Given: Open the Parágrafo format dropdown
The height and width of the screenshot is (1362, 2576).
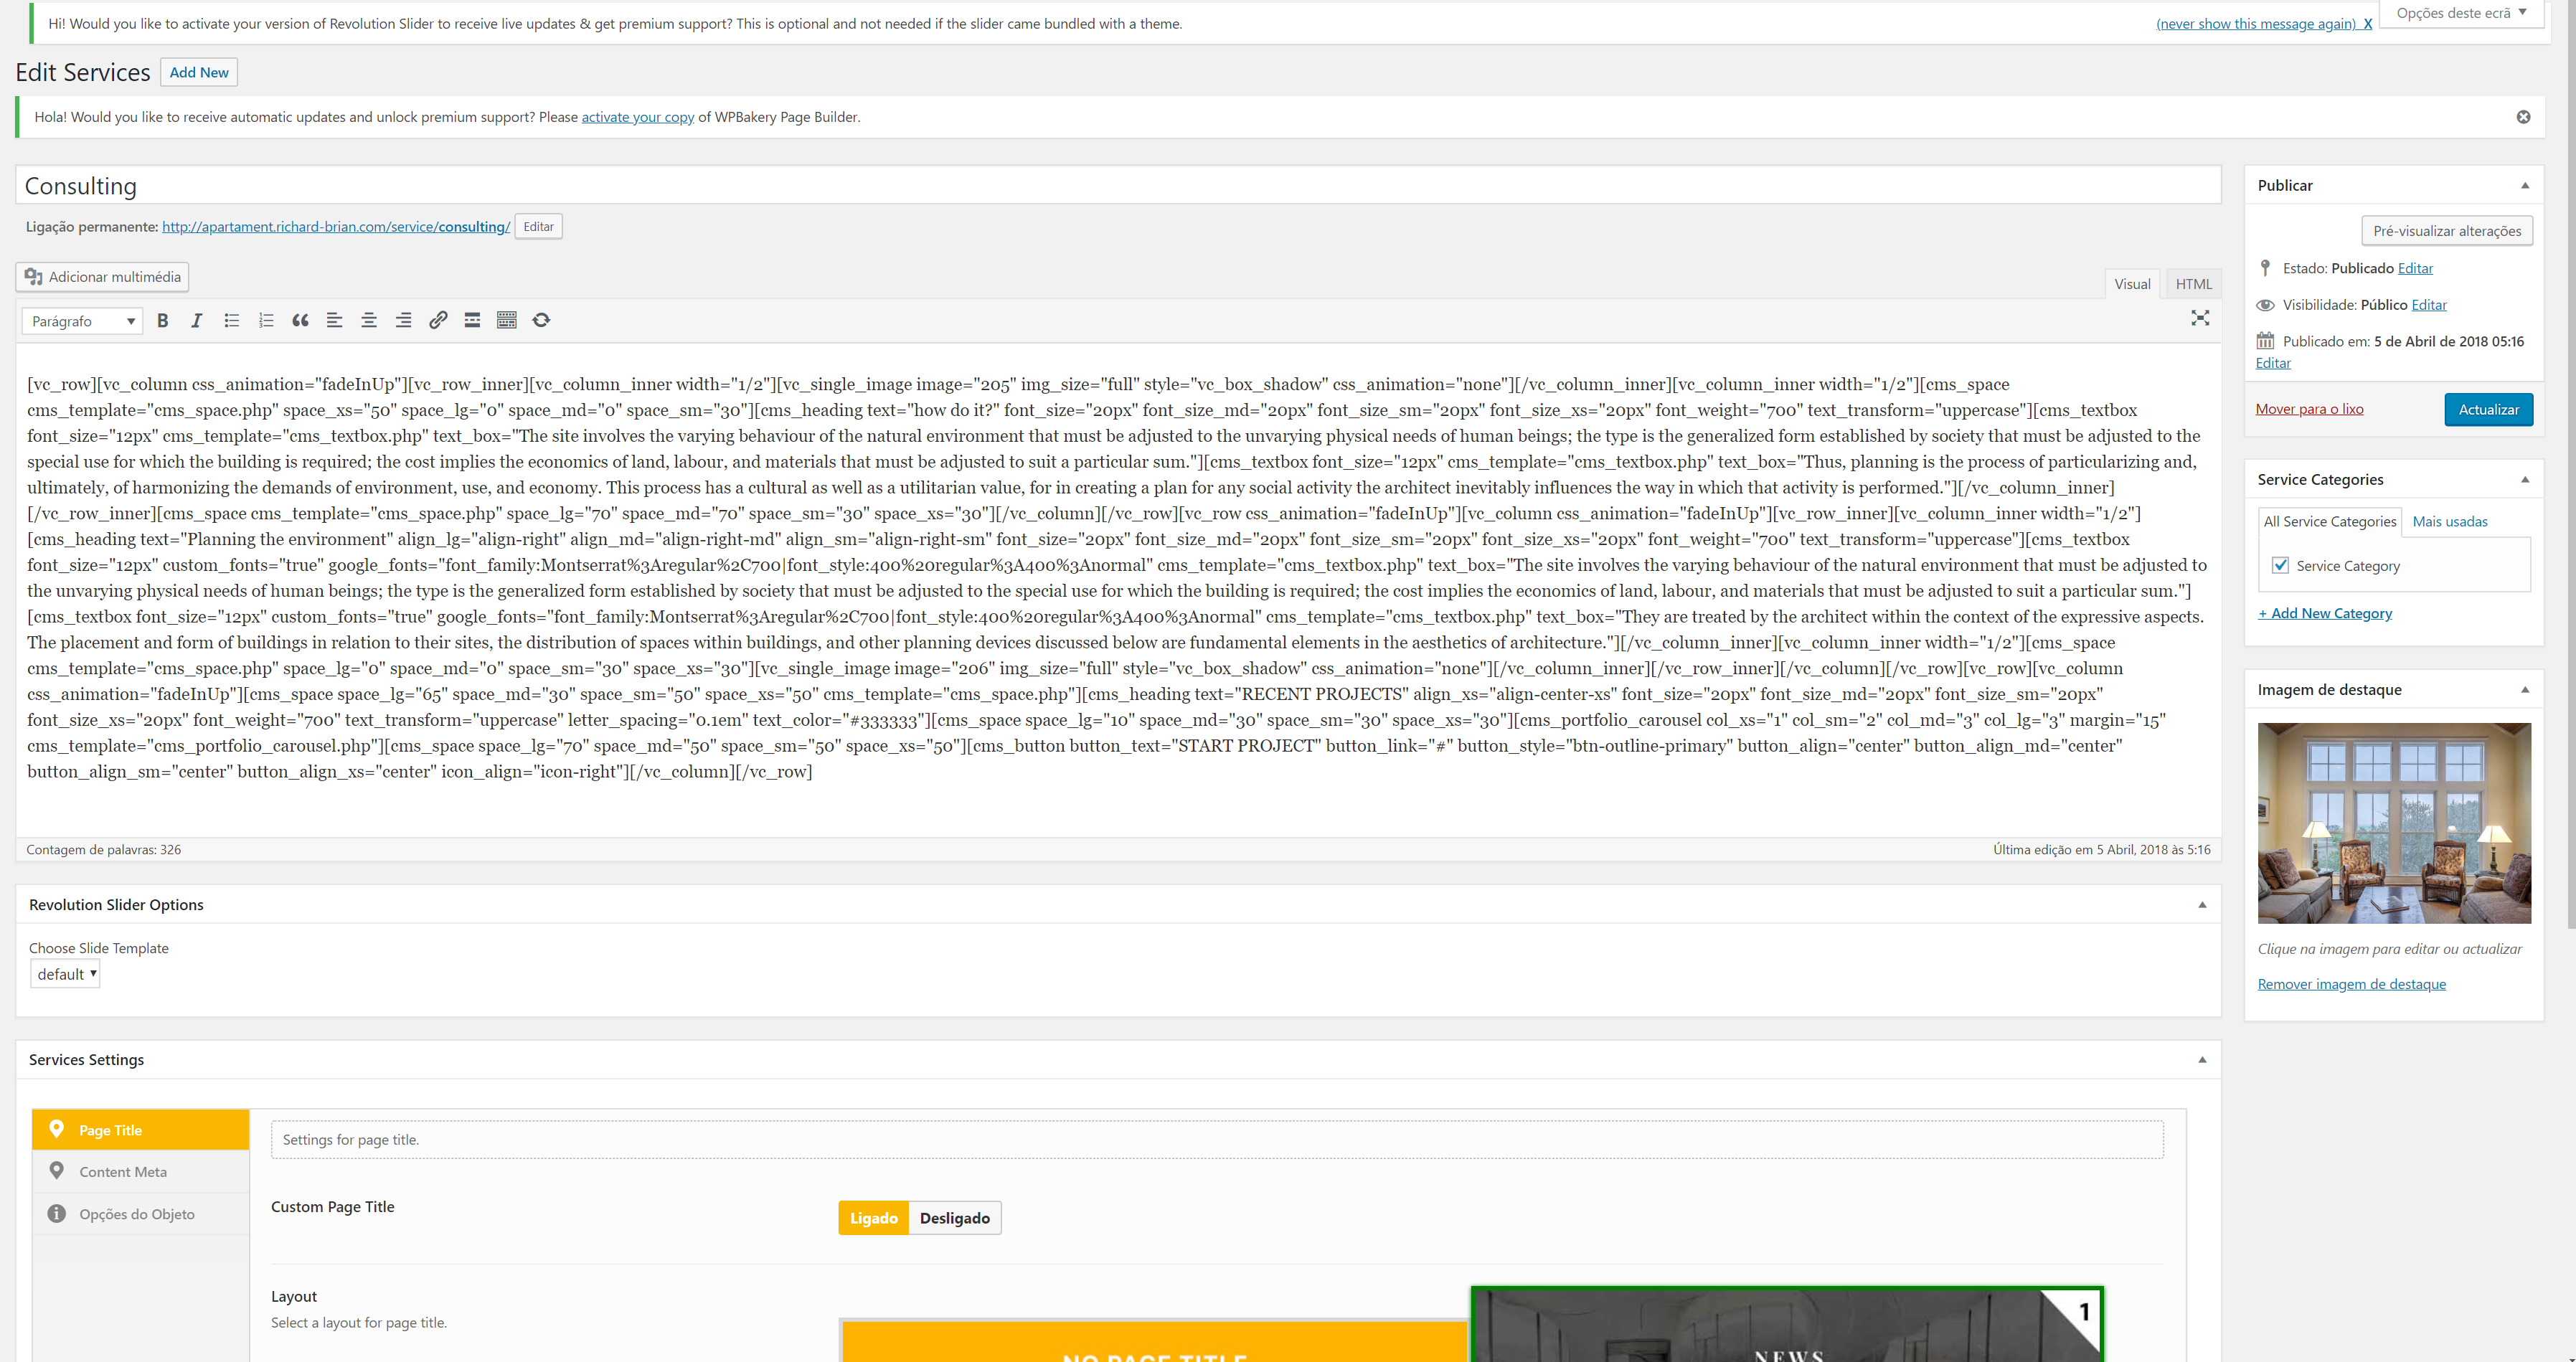Looking at the screenshot, I should click(x=82, y=321).
